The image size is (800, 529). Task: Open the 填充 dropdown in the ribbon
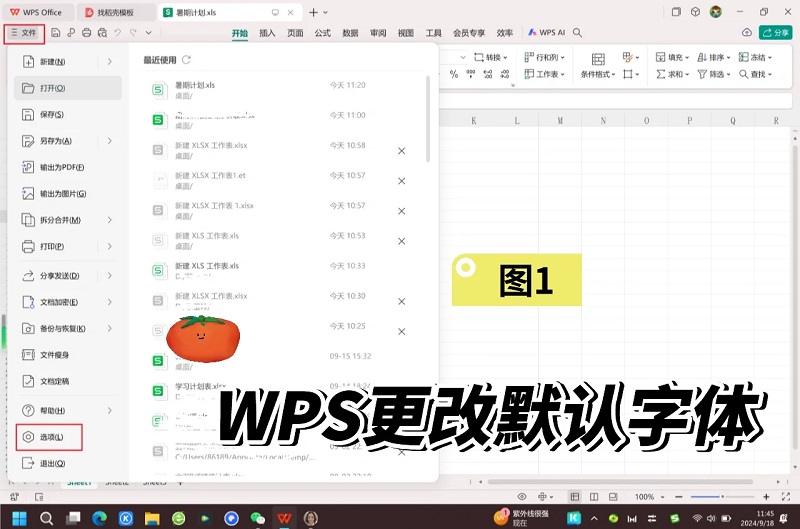click(672, 57)
